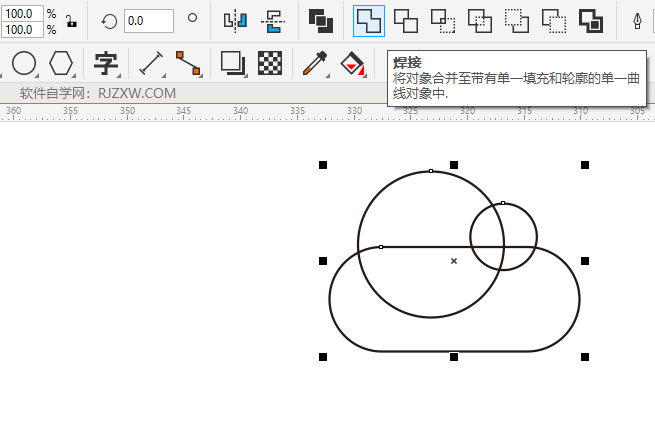Select the Interactive Fill bucket tool
The image size is (655, 431).
[352, 64]
